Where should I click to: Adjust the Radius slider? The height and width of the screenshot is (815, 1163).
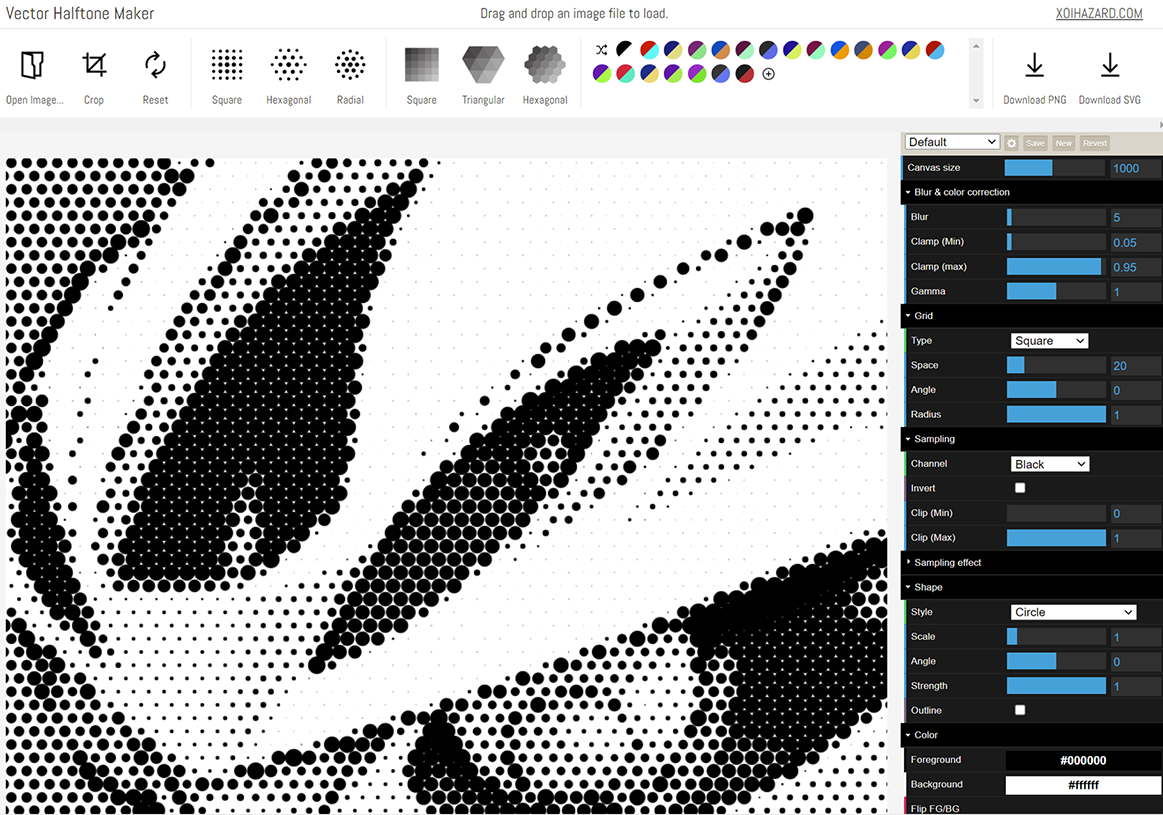1056,415
